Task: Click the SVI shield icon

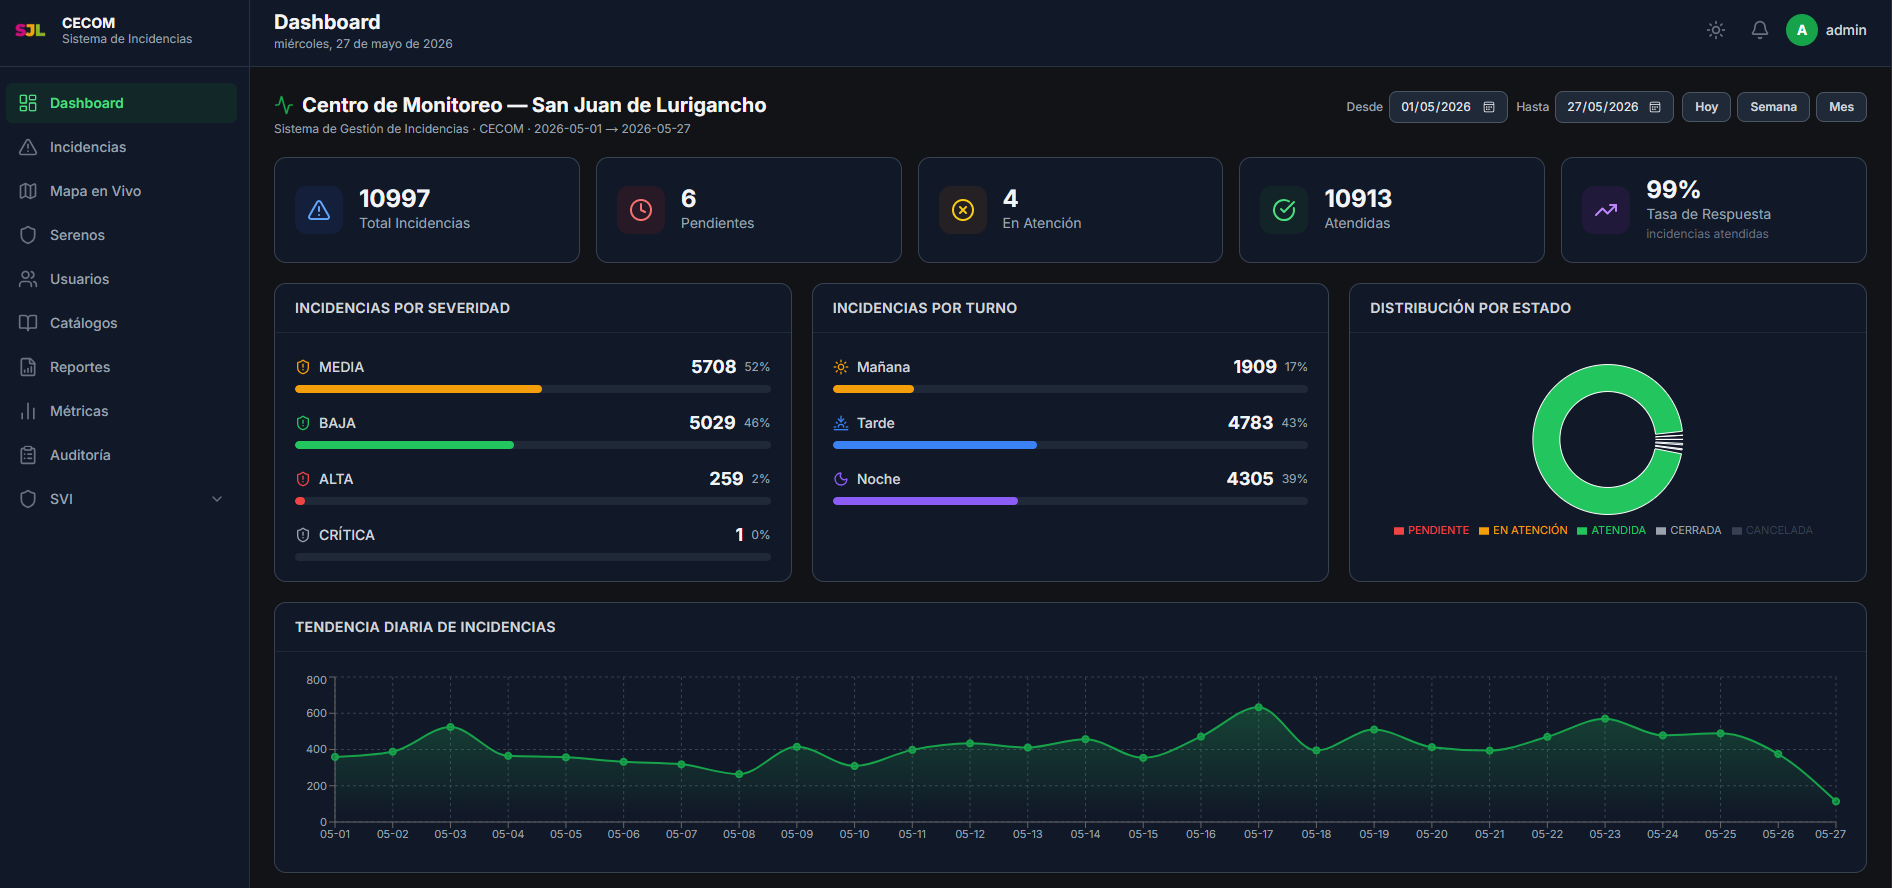Action: 28,499
